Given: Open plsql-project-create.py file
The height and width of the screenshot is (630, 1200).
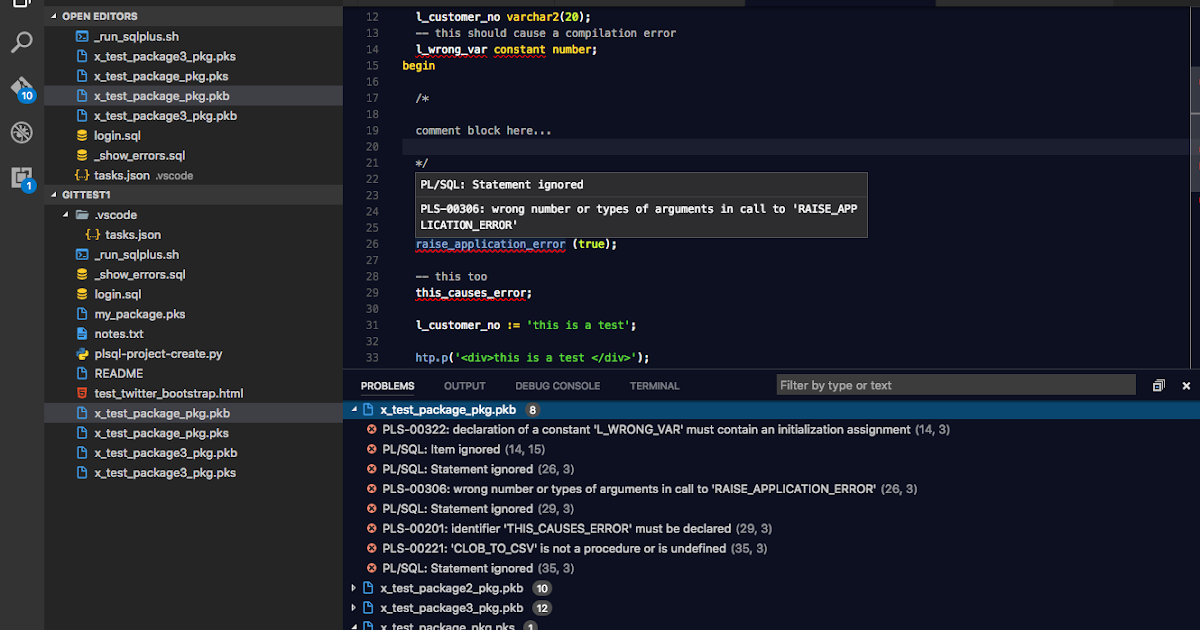Looking at the screenshot, I should [x=193, y=354].
